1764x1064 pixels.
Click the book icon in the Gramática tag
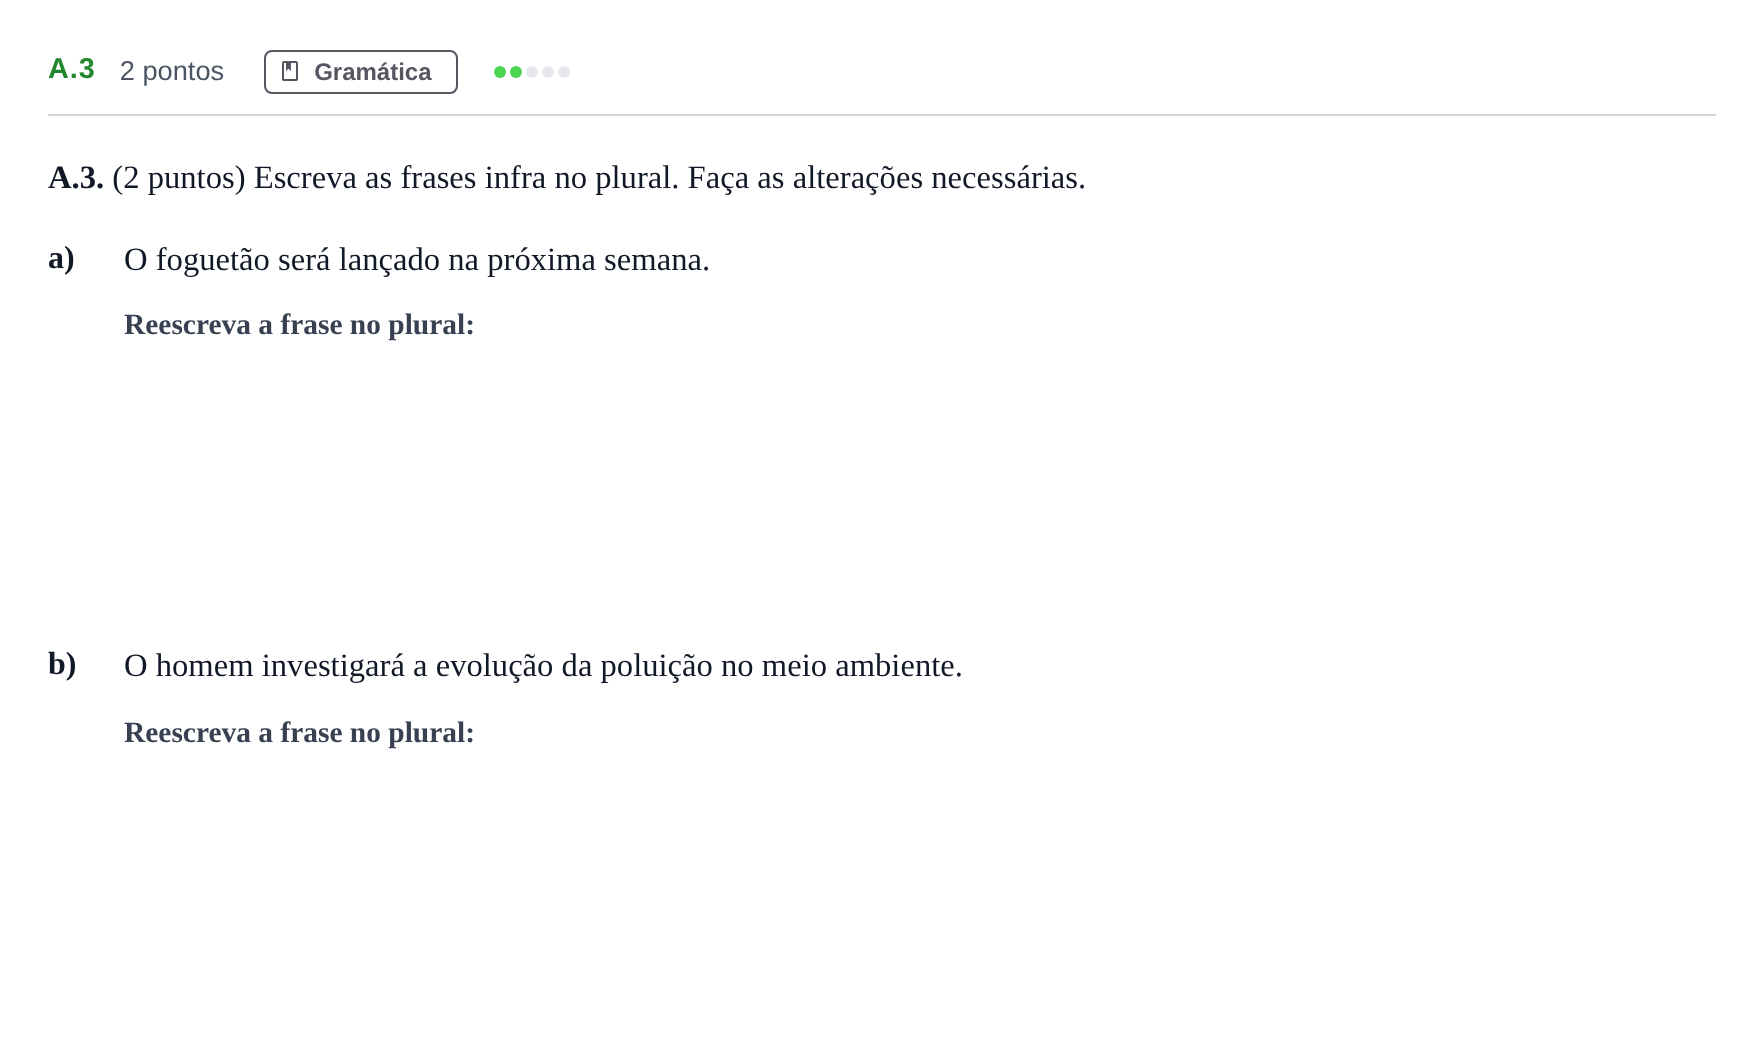pyautogui.click(x=290, y=71)
